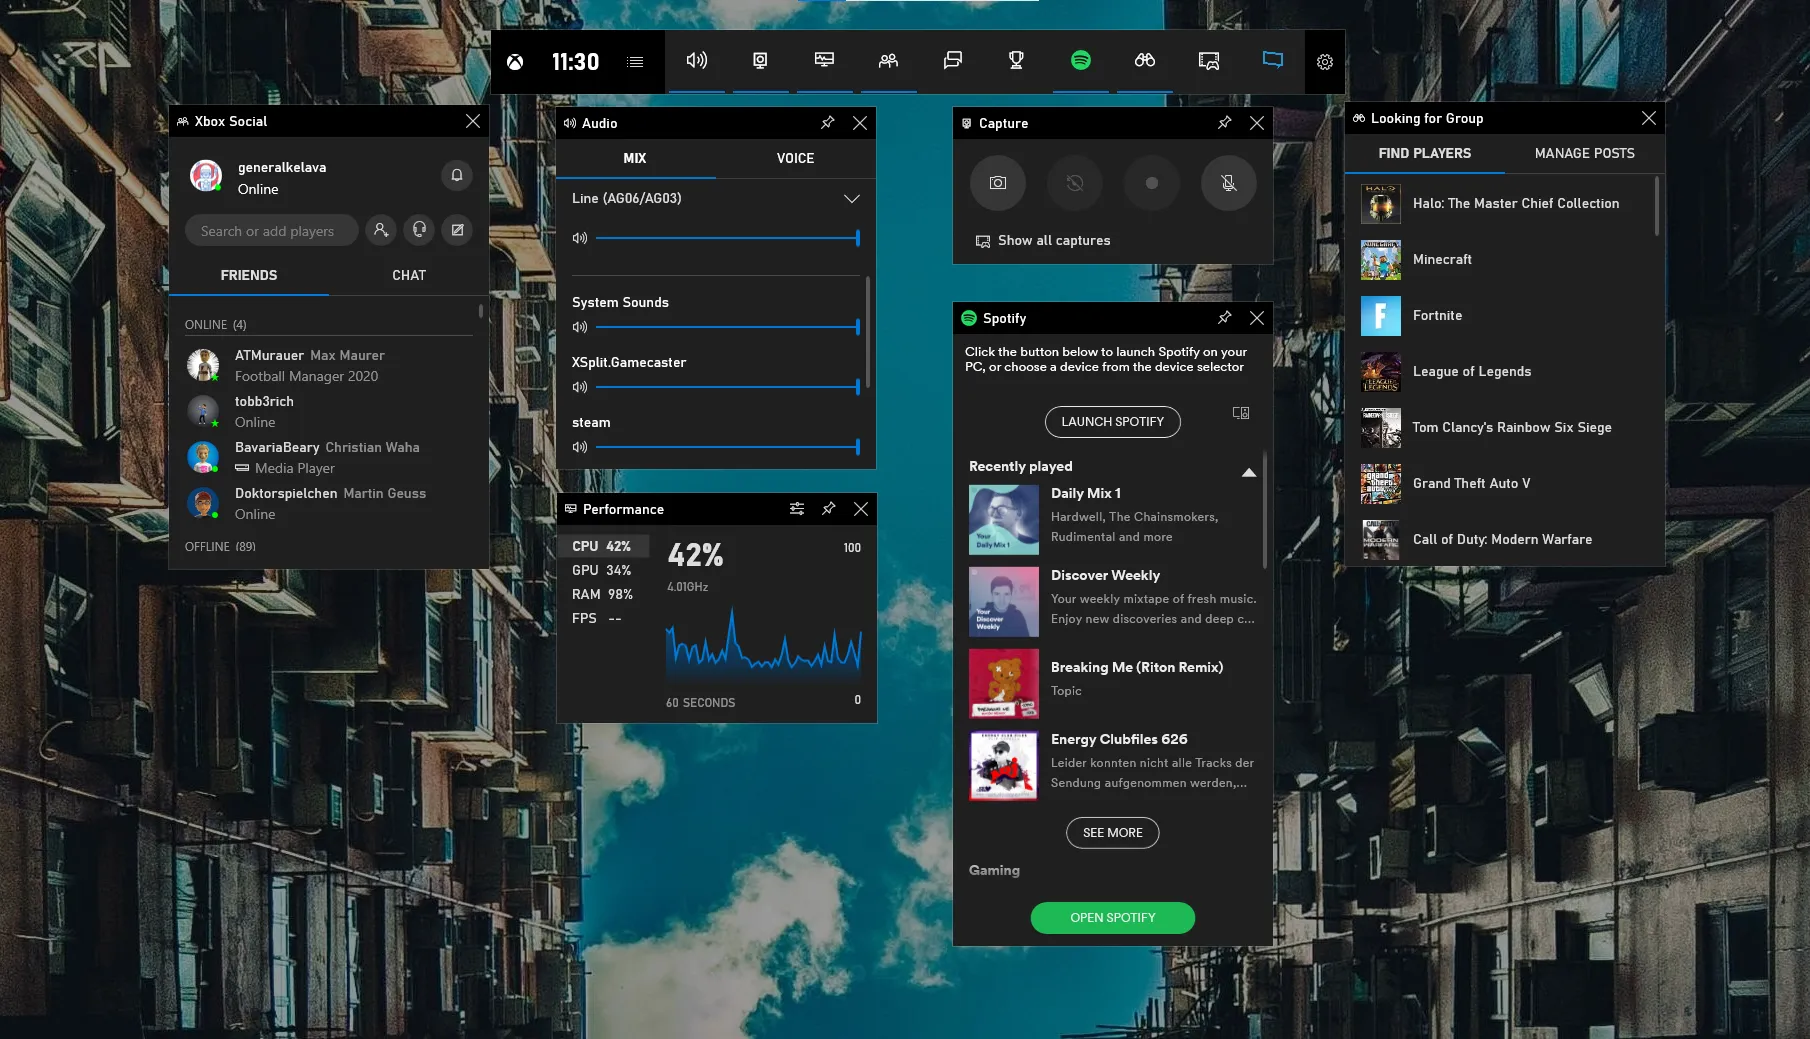
Task: Click Show all captures link
Action: tap(1043, 241)
